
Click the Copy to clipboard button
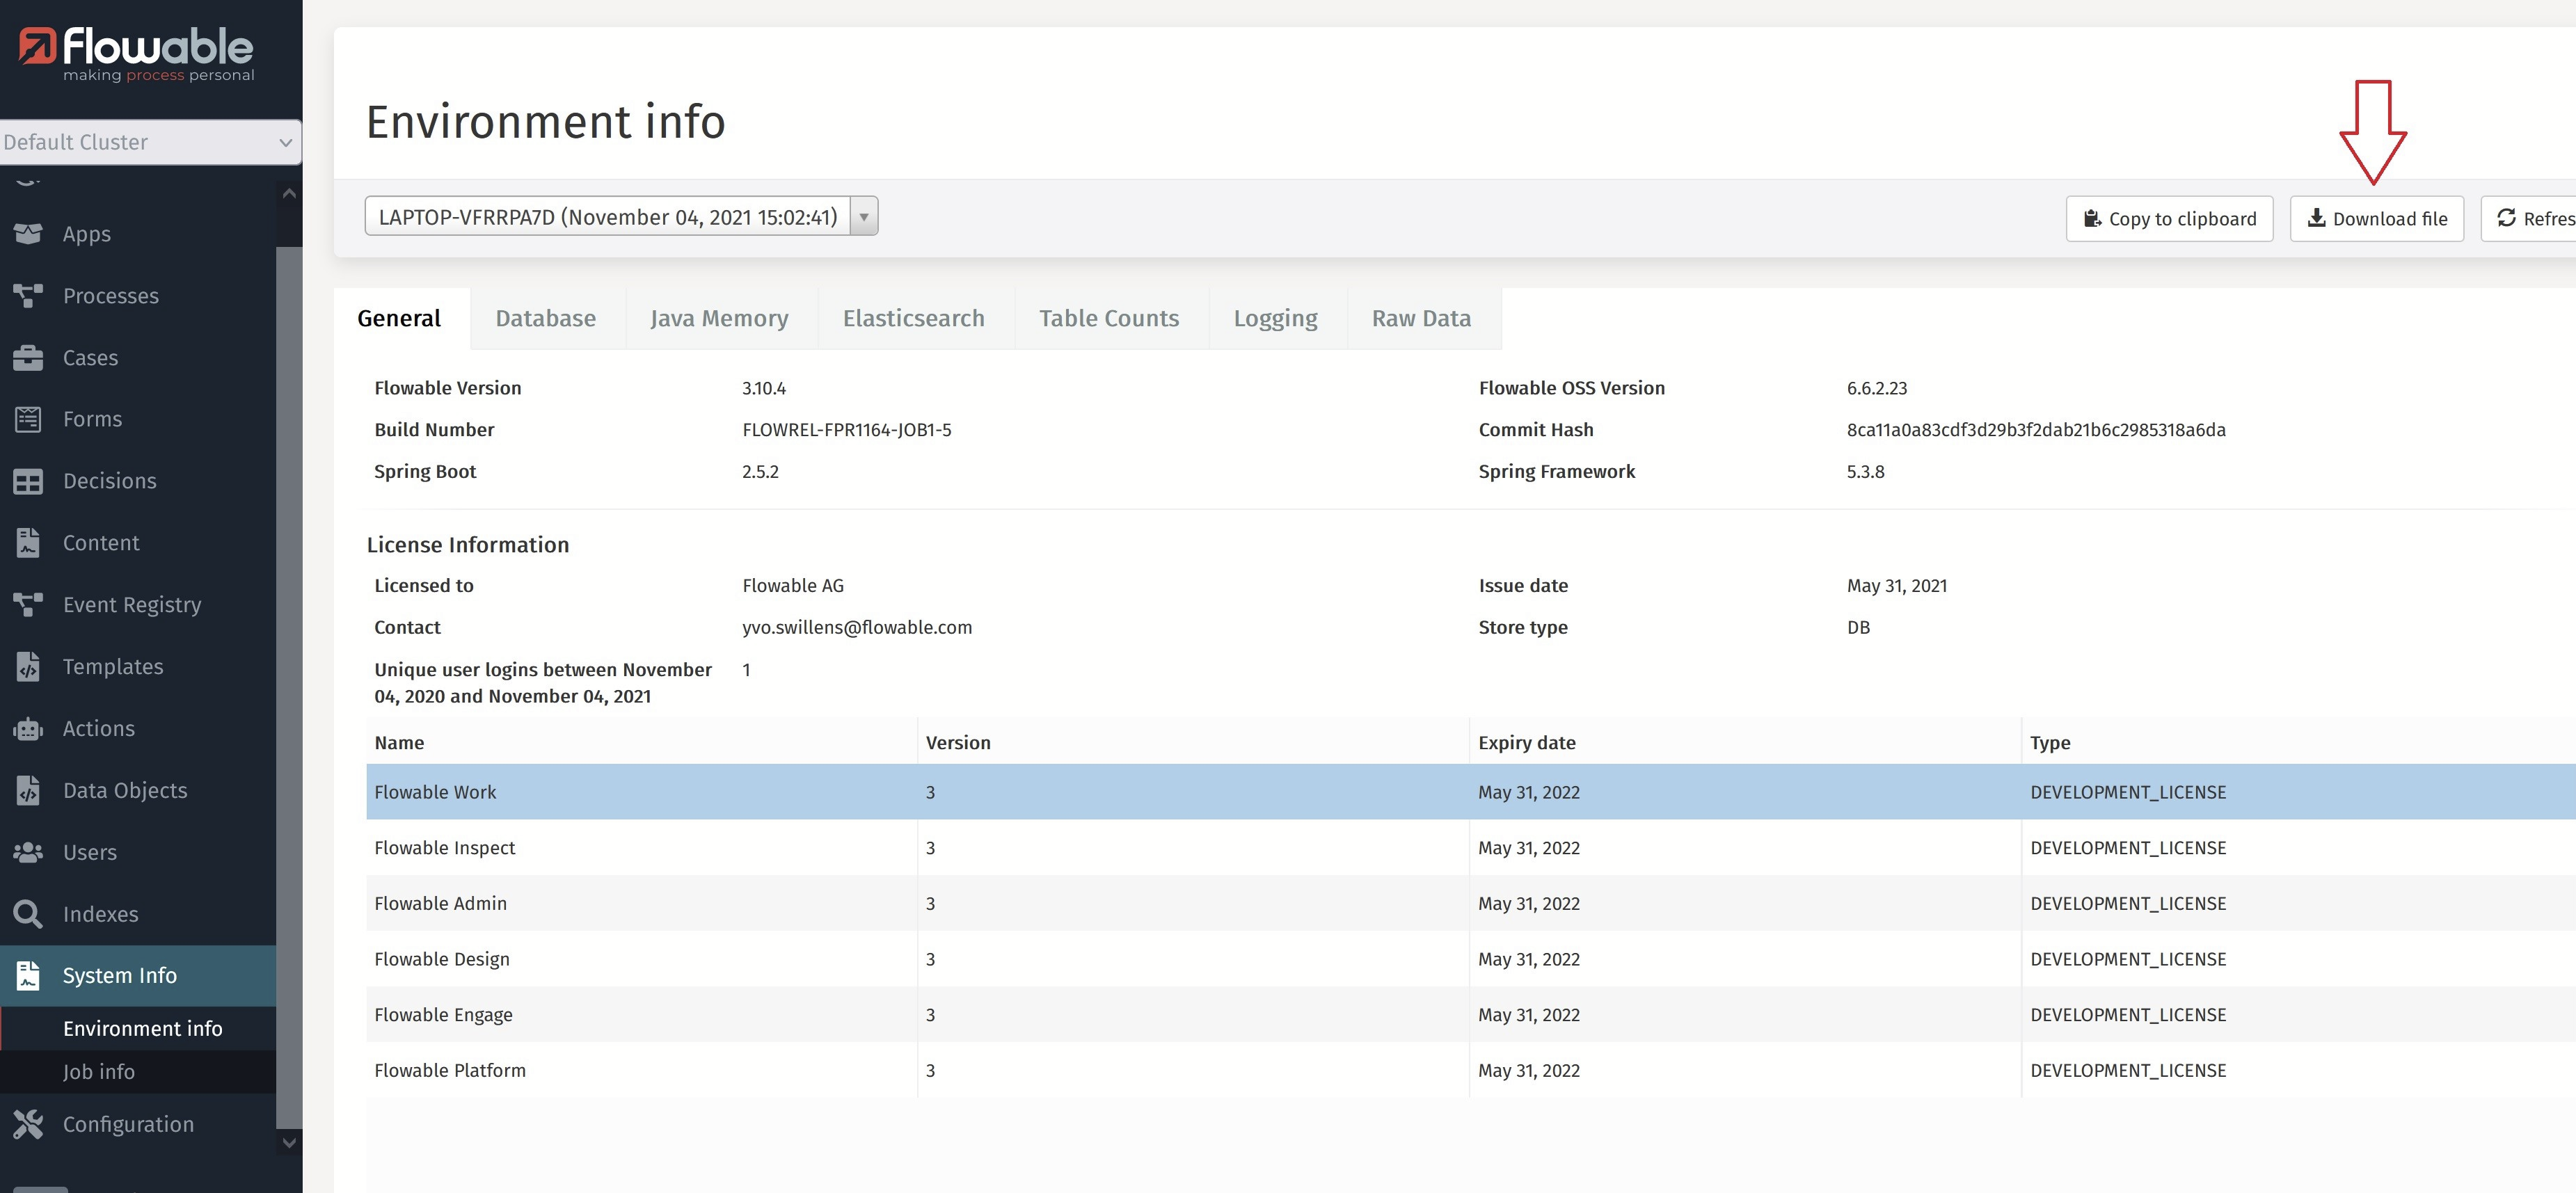(2169, 219)
